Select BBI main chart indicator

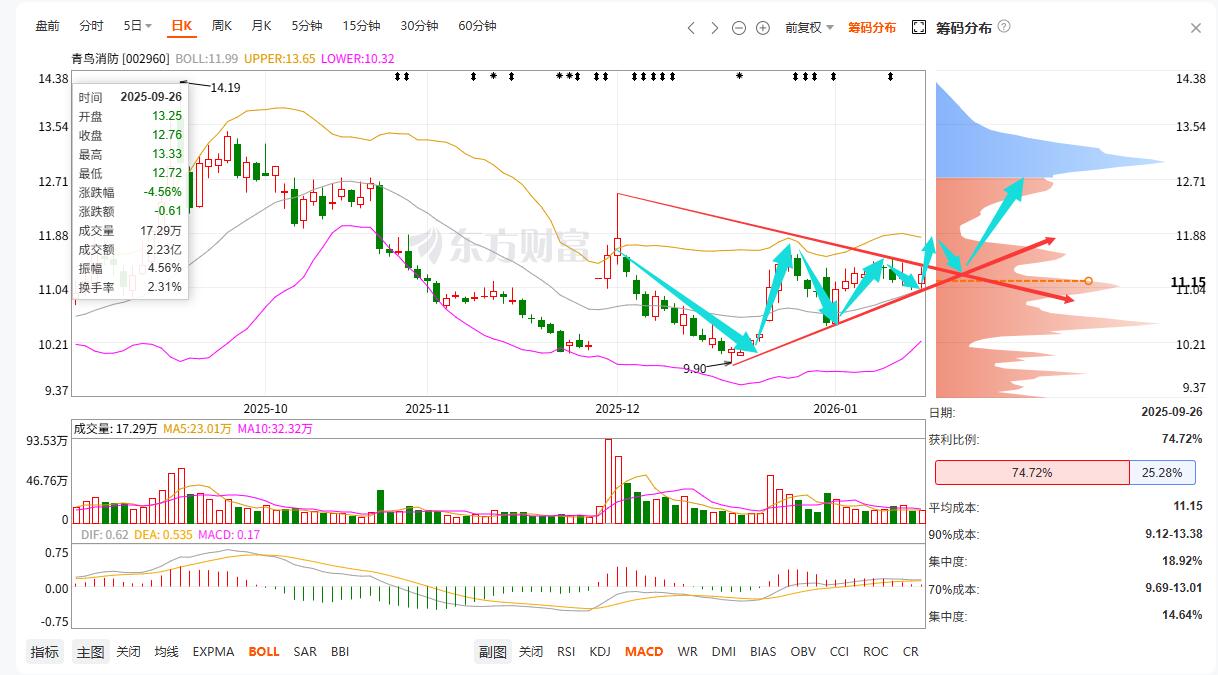coord(340,652)
